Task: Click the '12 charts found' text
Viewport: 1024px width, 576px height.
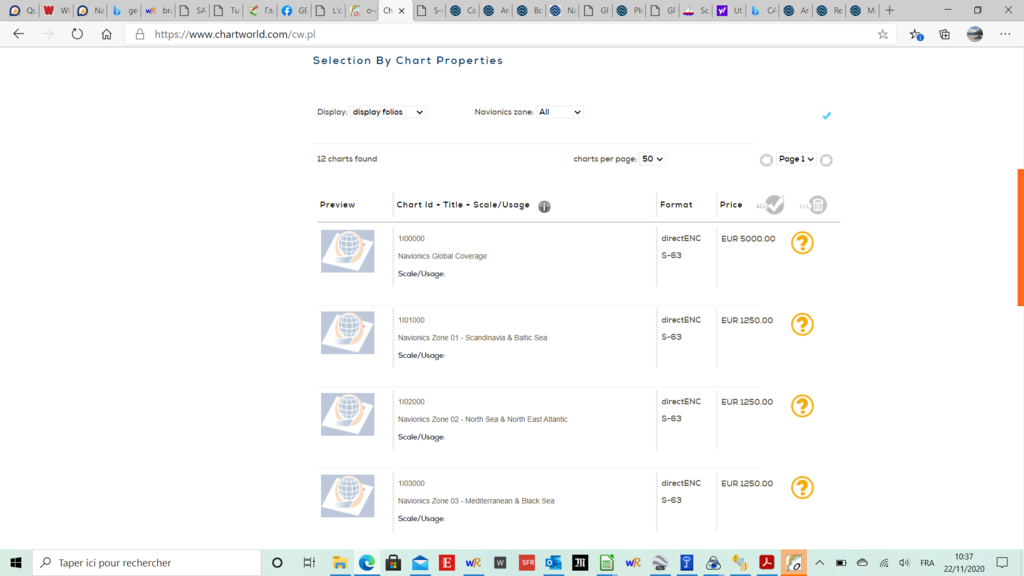Action: [347, 159]
